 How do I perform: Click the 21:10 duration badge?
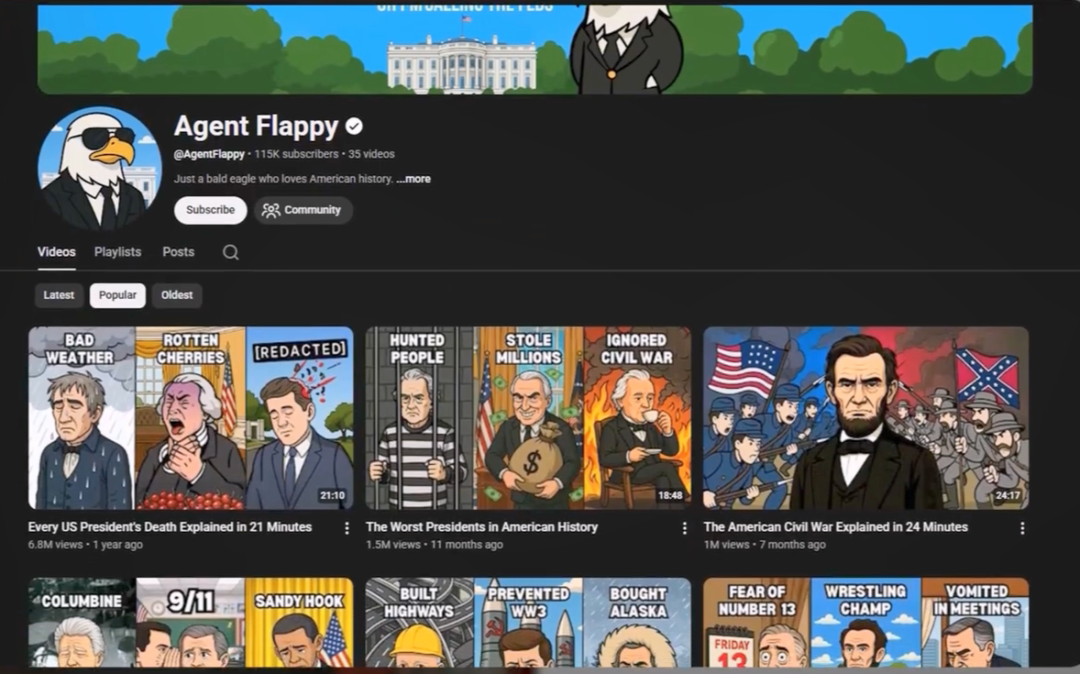[x=332, y=496]
